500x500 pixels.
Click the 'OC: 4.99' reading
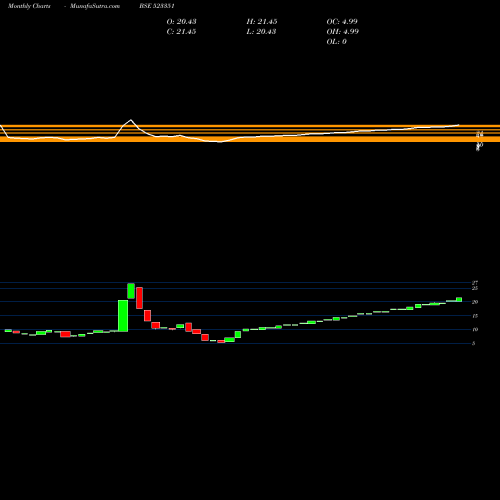[x=342, y=21]
